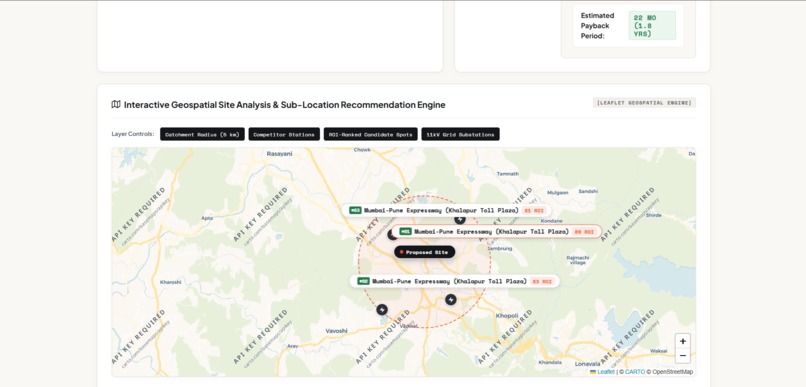
Task: Click the Khopoli place label on the map
Action: [506, 316]
